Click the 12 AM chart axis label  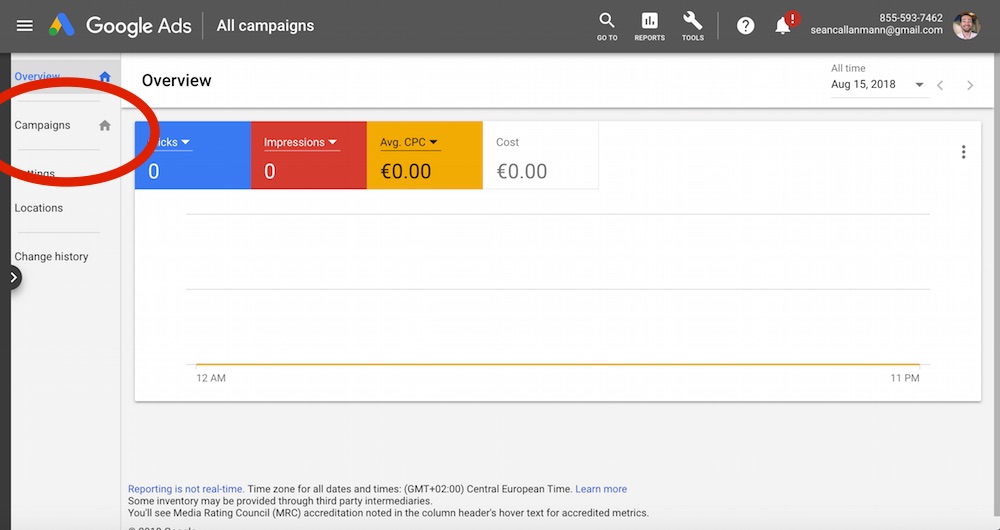[211, 378]
